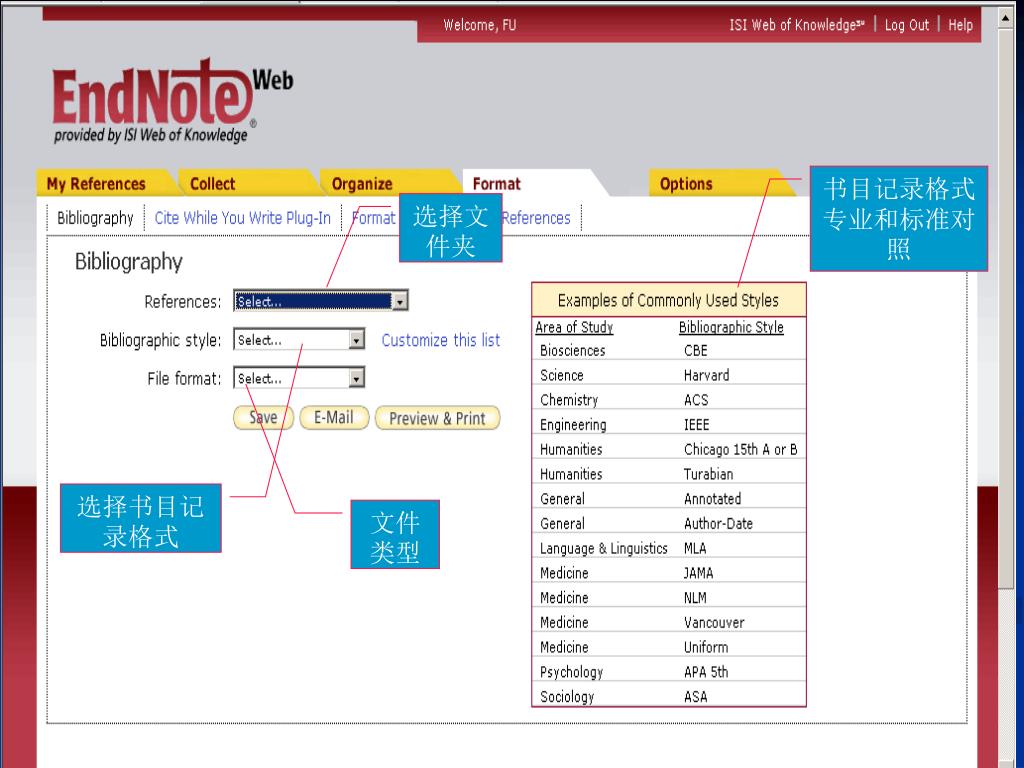The image size is (1024, 768).
Task: Click the Save button
Action: (x=263, y=418)
